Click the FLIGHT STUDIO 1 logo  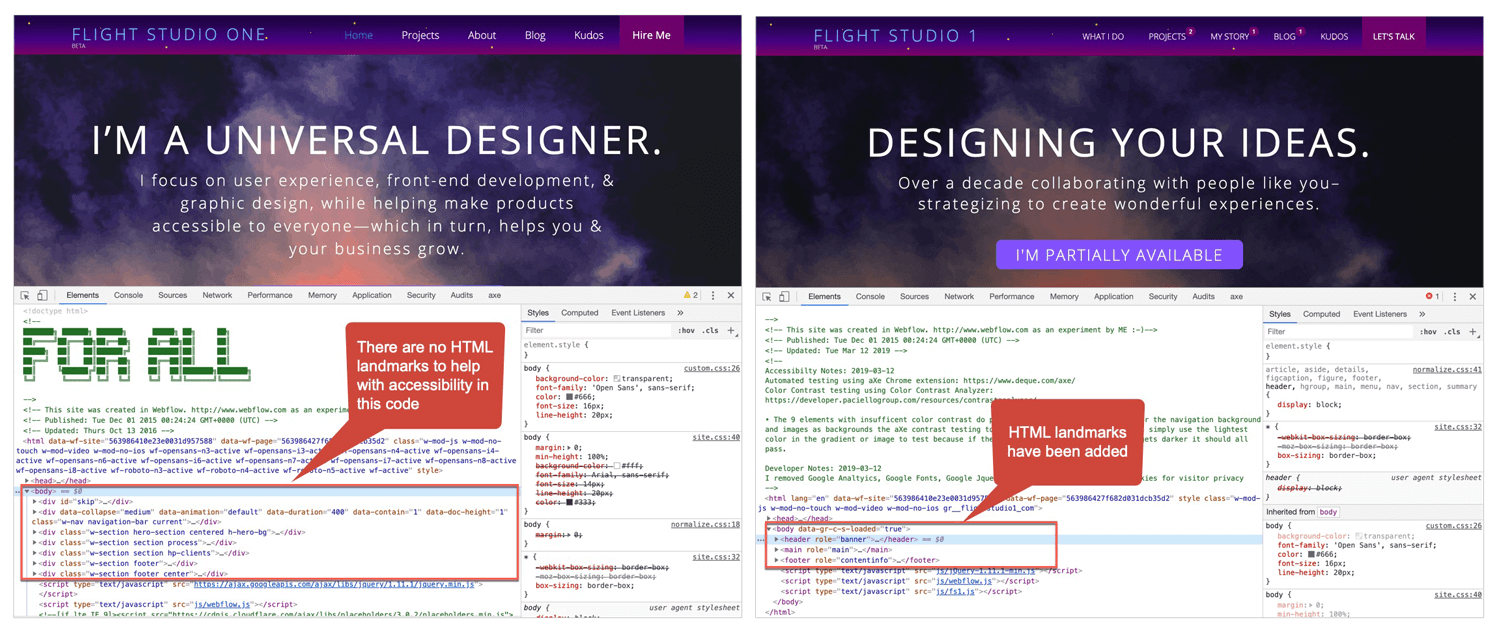click(896, 36)
